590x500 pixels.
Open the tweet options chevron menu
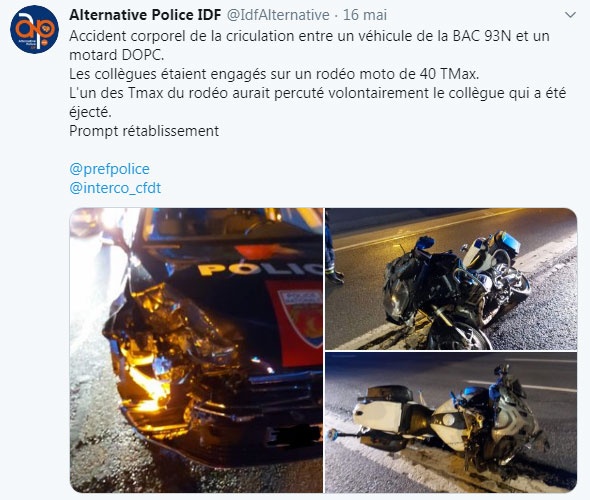570,15
